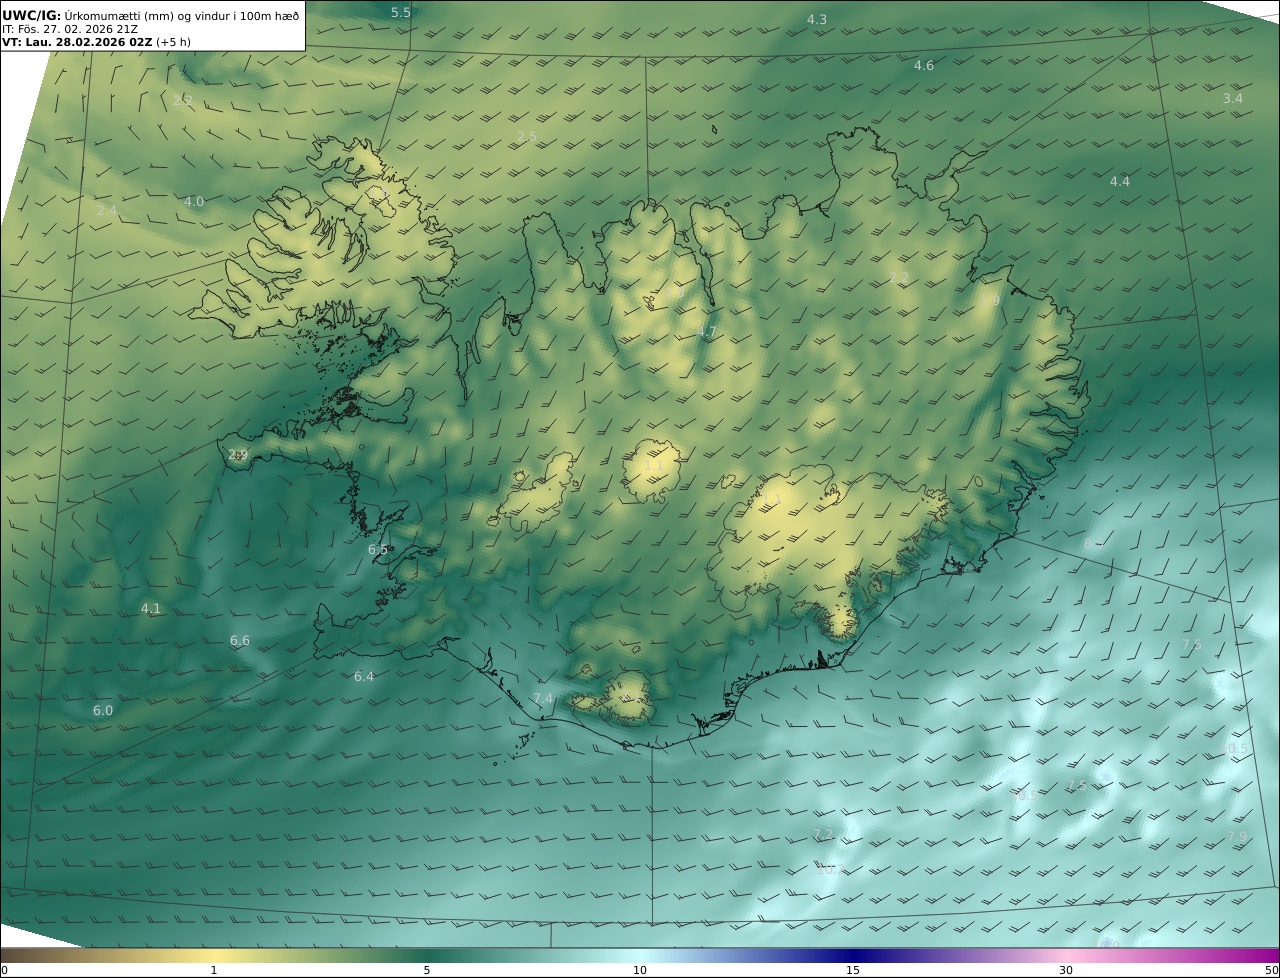
Task: Click the 4.1 value label
Action: 151,608
